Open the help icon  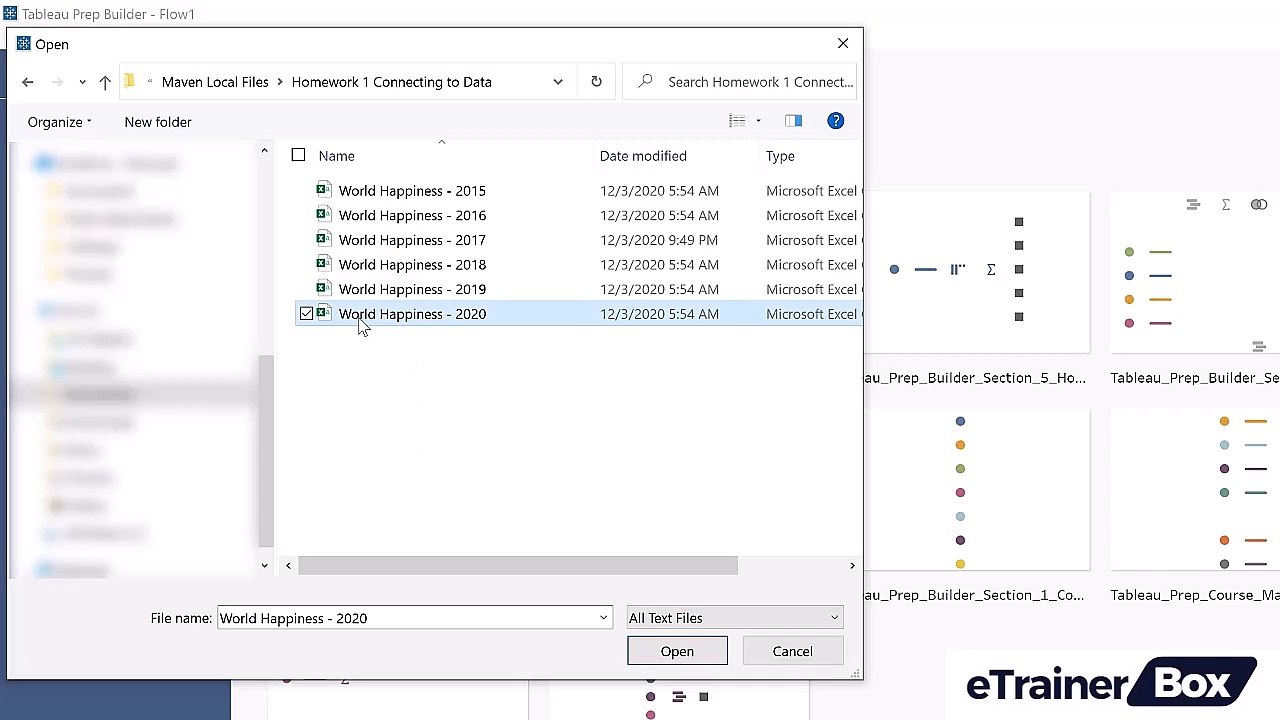pyautogui.click(x=836, y=121)
